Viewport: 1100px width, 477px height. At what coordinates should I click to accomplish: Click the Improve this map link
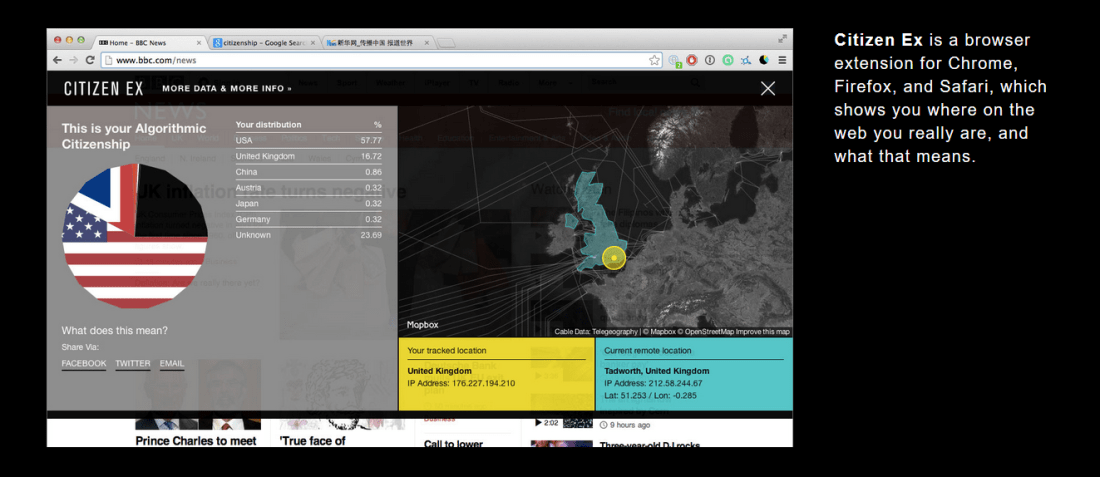pos(763,332)
